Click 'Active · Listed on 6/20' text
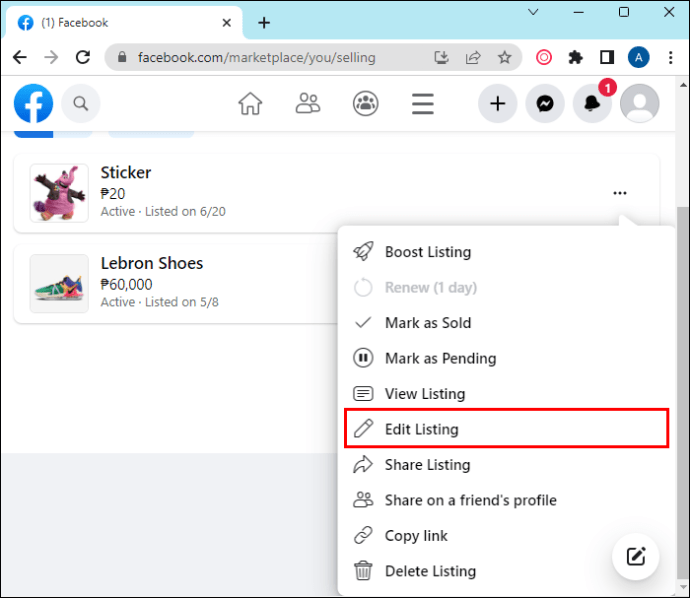This screenshot has height=598, width=690. click(x=163, y=212)
